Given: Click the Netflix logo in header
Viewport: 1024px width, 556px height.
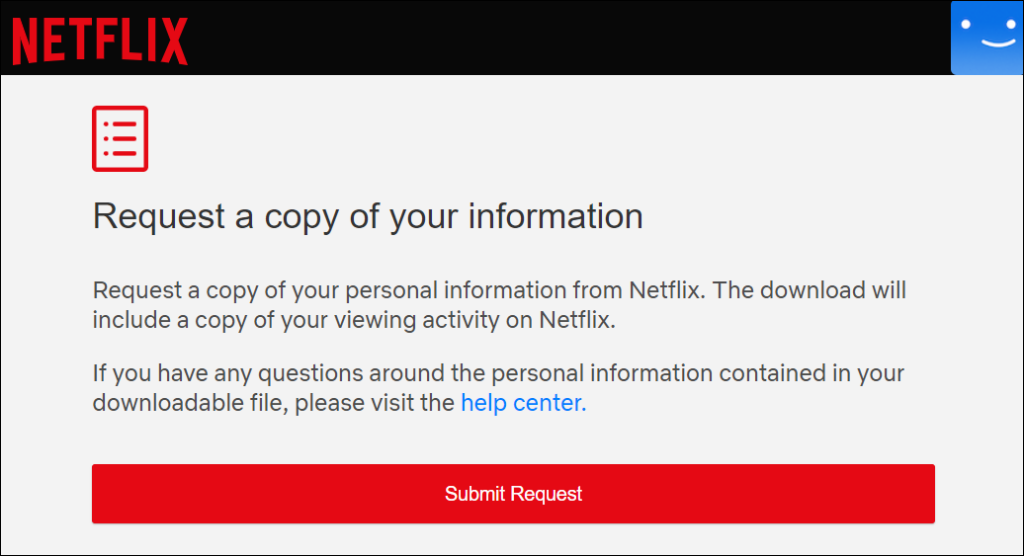Looking at the screenshot, I should click(99, 41).
